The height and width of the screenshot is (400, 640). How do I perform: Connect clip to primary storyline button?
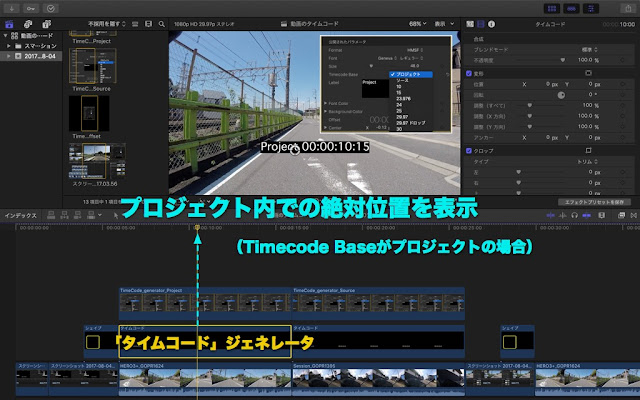51,215
